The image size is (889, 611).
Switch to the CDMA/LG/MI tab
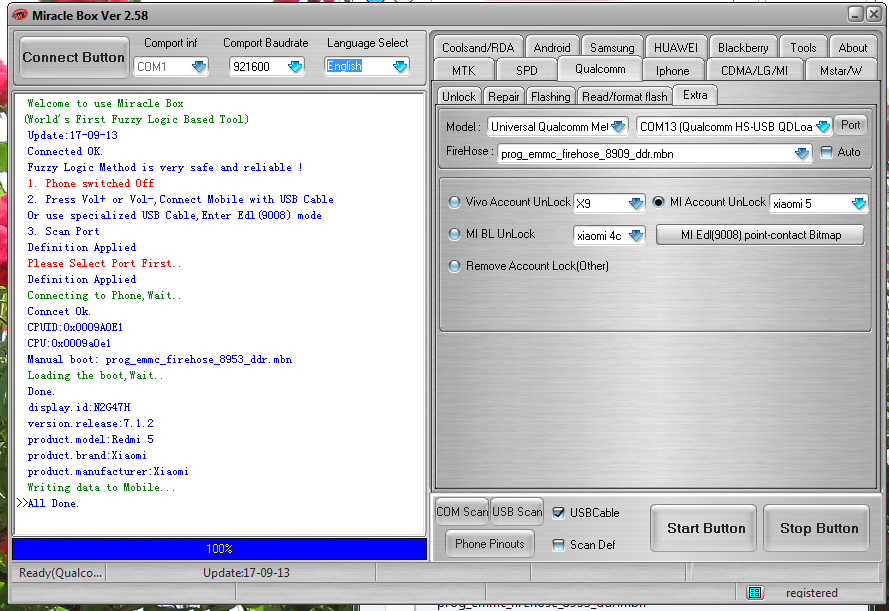click(754, 70)
